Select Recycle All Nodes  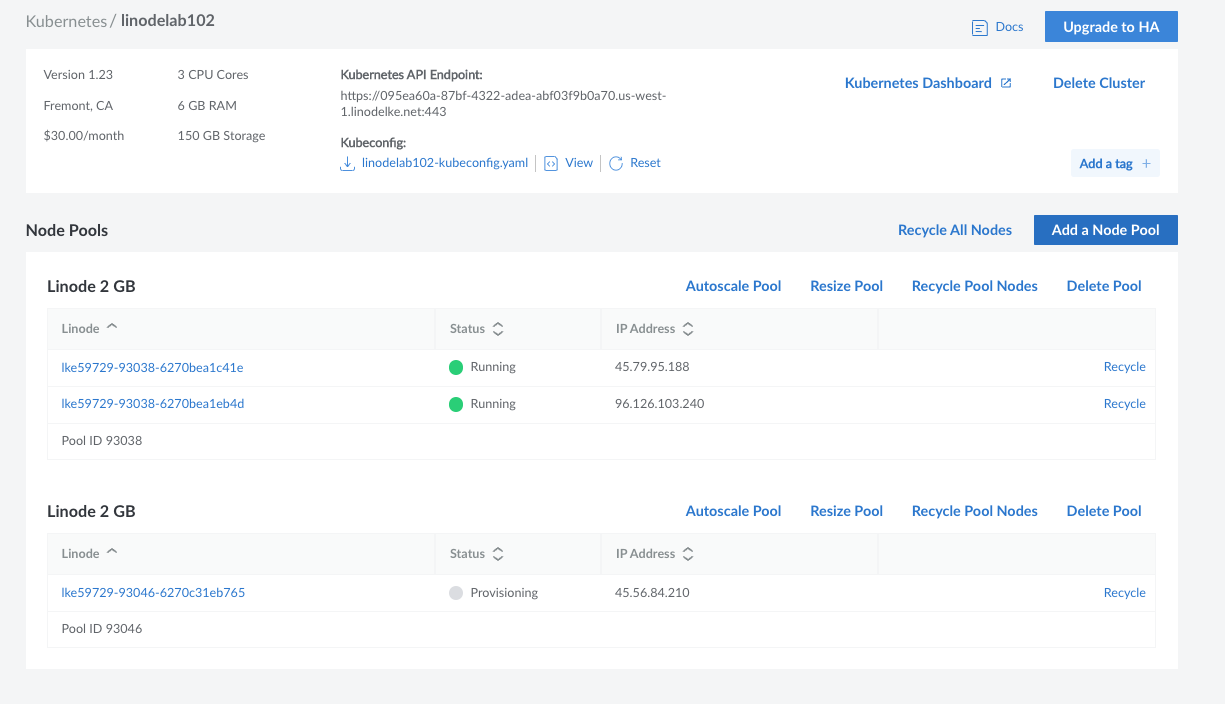pos(954,230)
